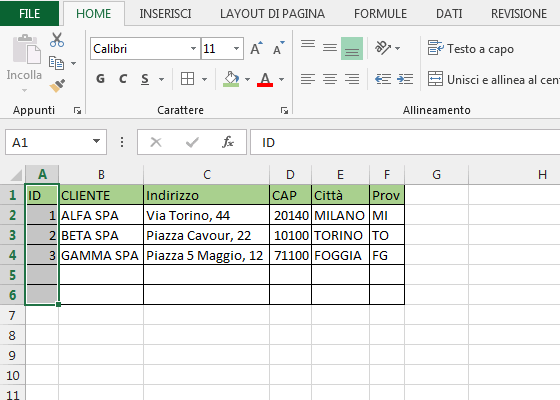
Task: Open REVISIONE tab
Action: click(x=519, y=14)
